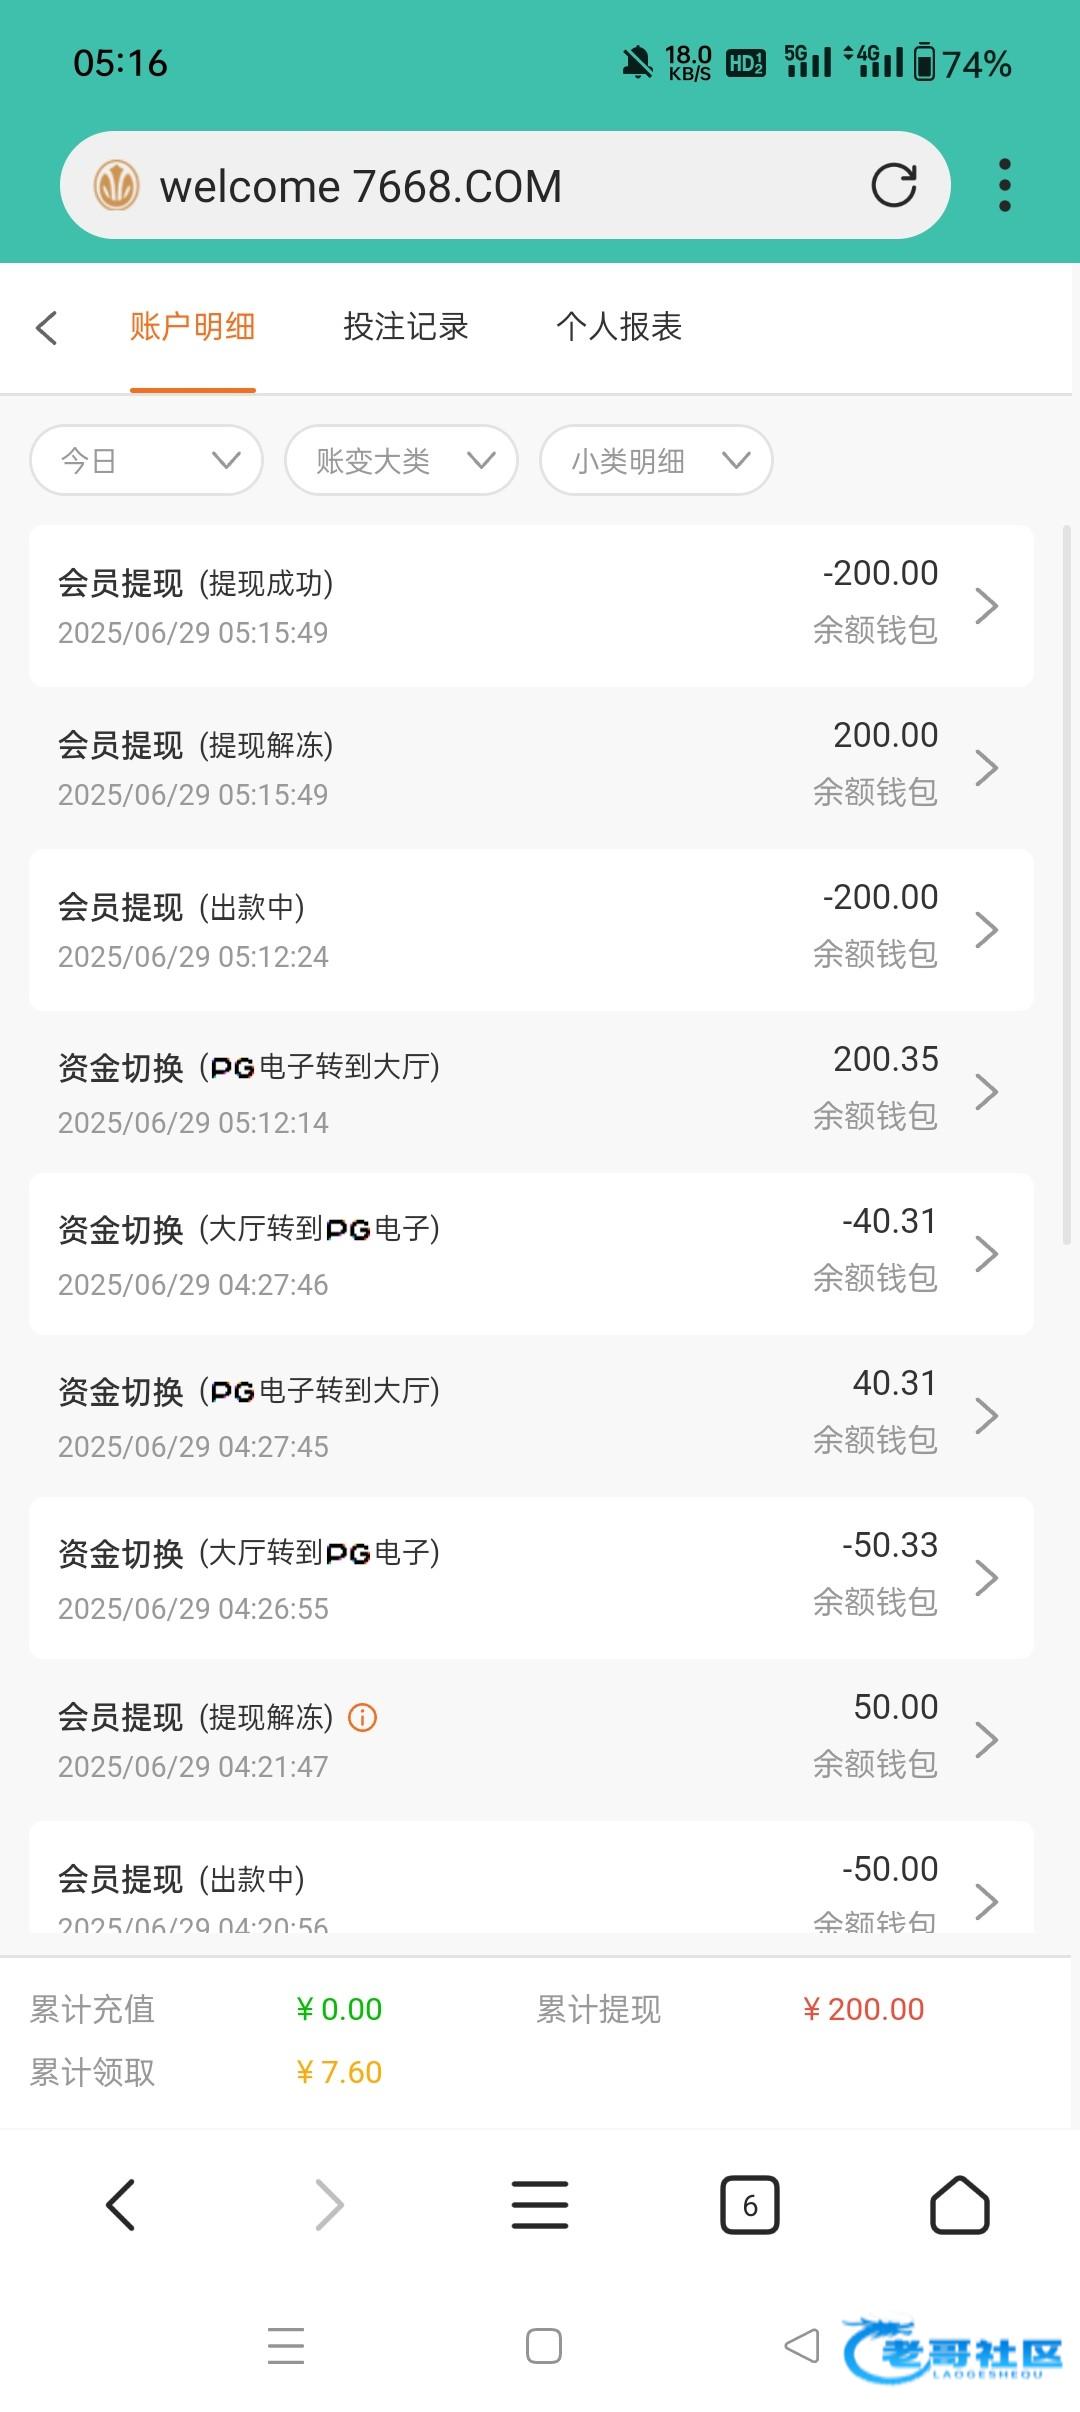Reload the page with the refresh icon
Image resolution: width=1080 pixels, height=2412 pixels.
point(893,185)
